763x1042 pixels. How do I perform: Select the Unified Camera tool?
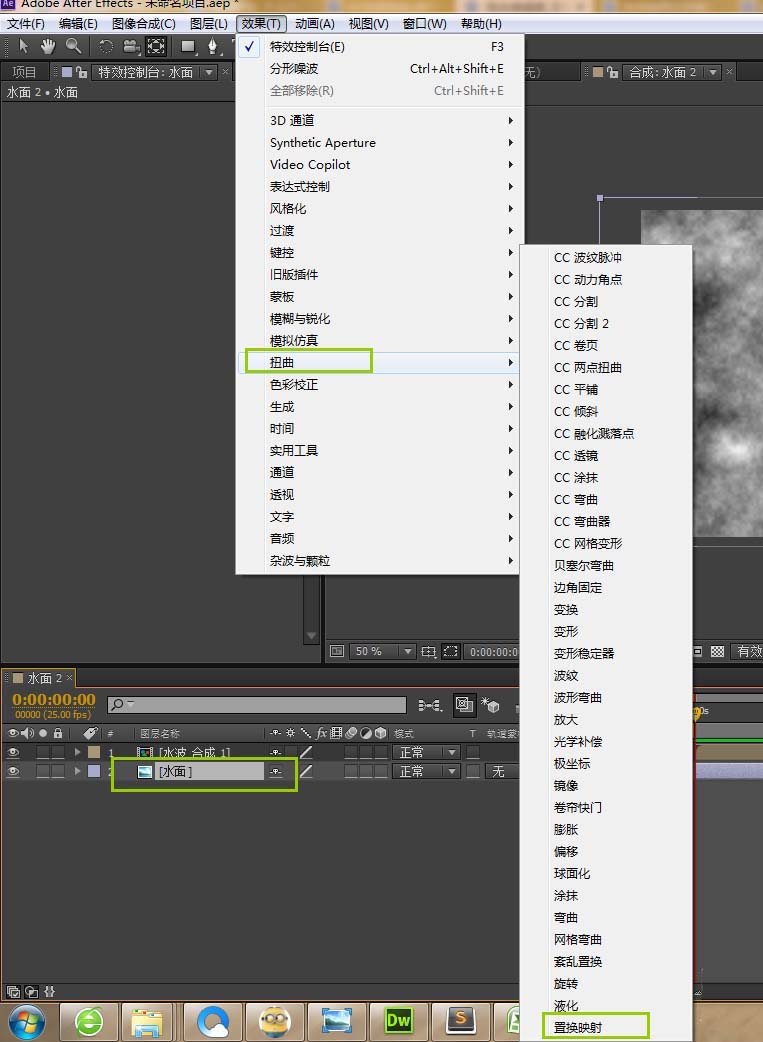[132, 47]
